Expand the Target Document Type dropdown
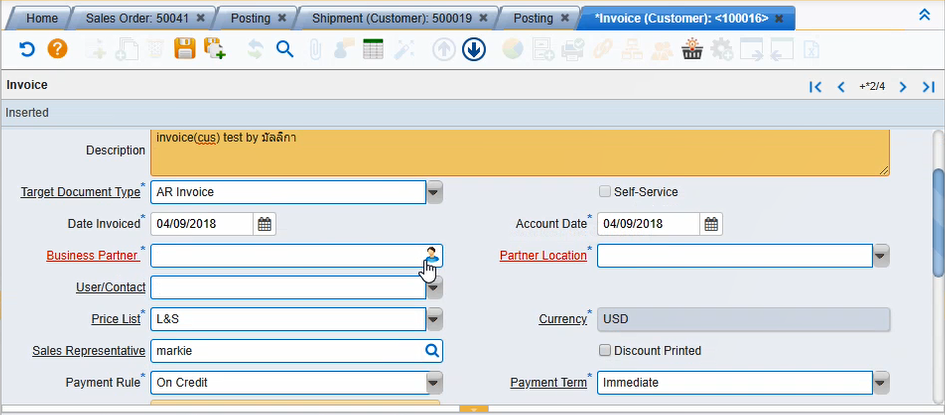 435,192
